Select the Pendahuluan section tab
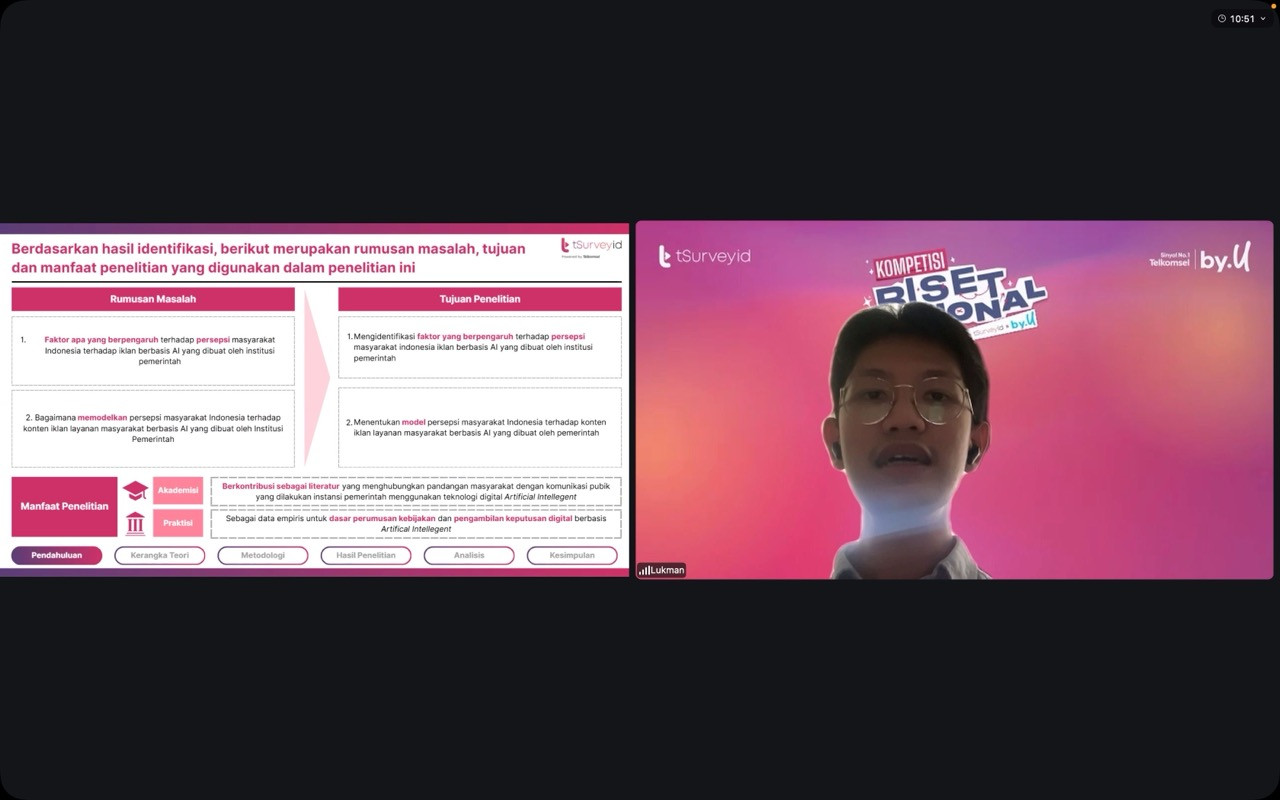The image size is (1280, 800). (x=57, y=555)
